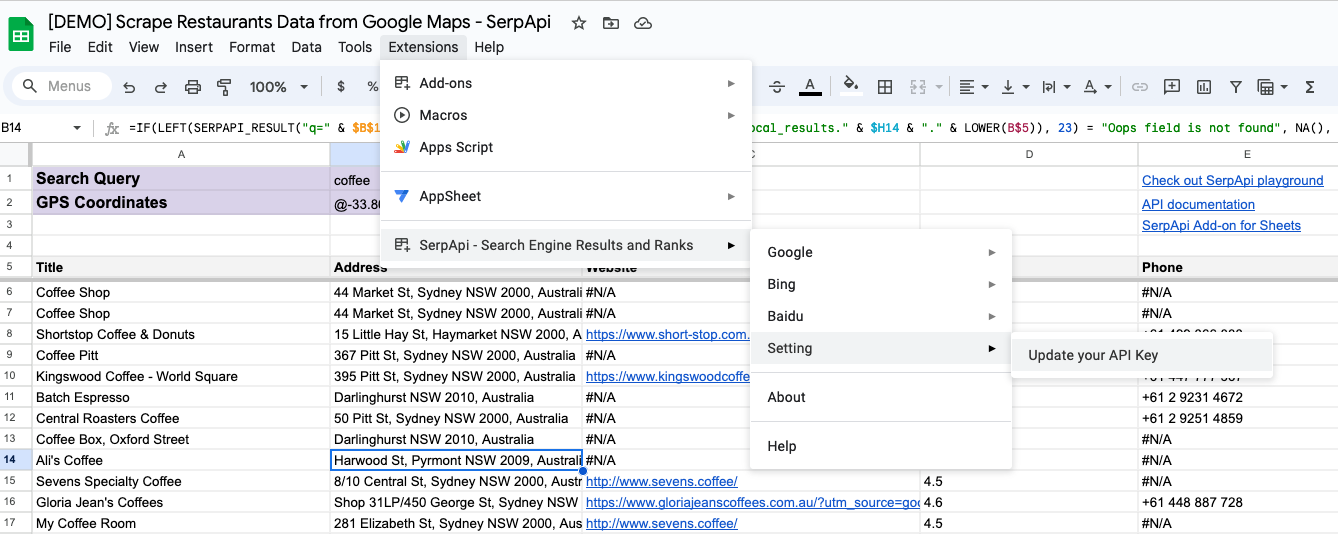Select About in SerpApi submenu
Screen dimensions: 1338x534
[x=881, y=397]
